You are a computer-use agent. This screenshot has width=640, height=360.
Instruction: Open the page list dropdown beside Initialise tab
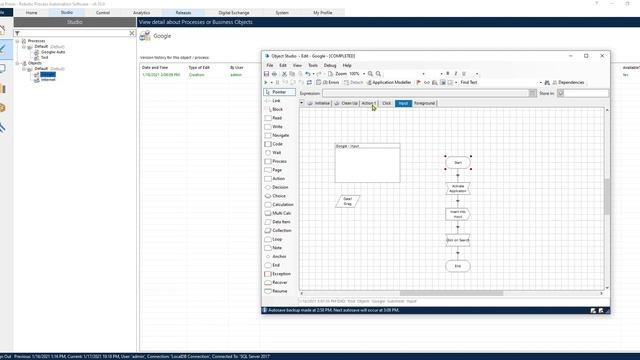coord(302,103)
